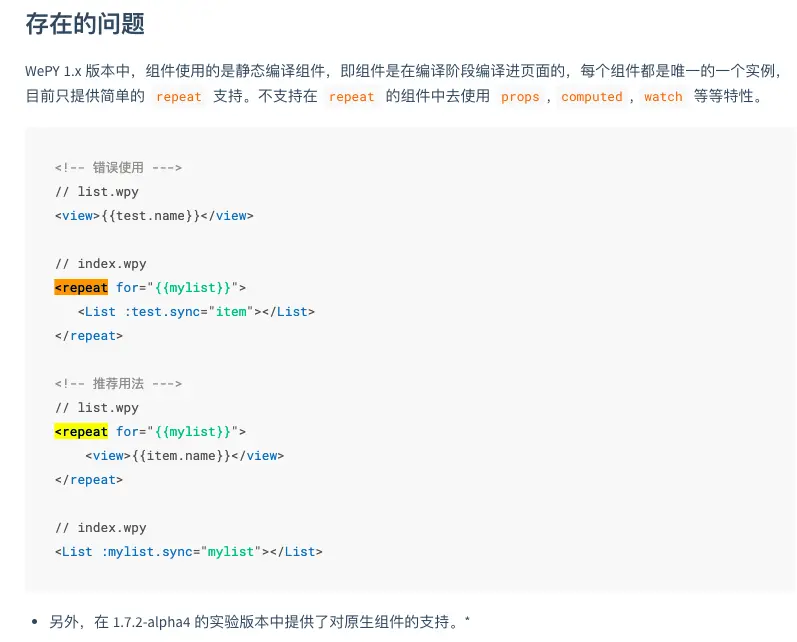This screenshot has height=642, width=797.
Task: Click the line '<view>{{item.name}}</view>'
Action: (185, 455)
